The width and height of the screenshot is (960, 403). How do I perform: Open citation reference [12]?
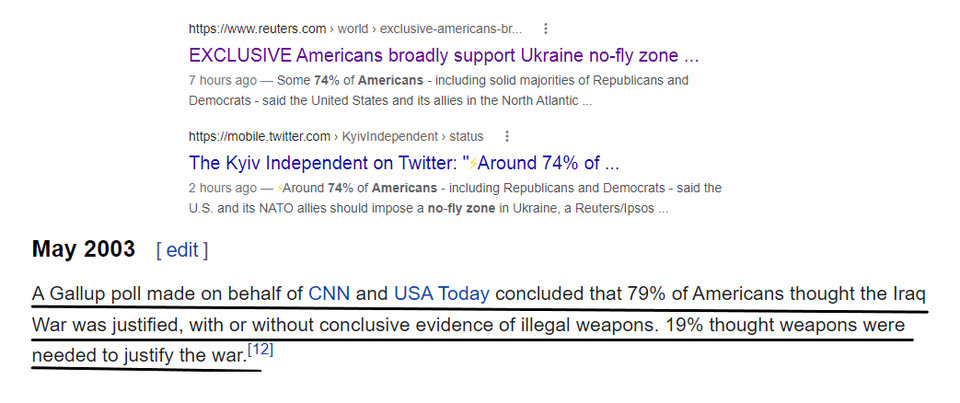tap(260, 350)
